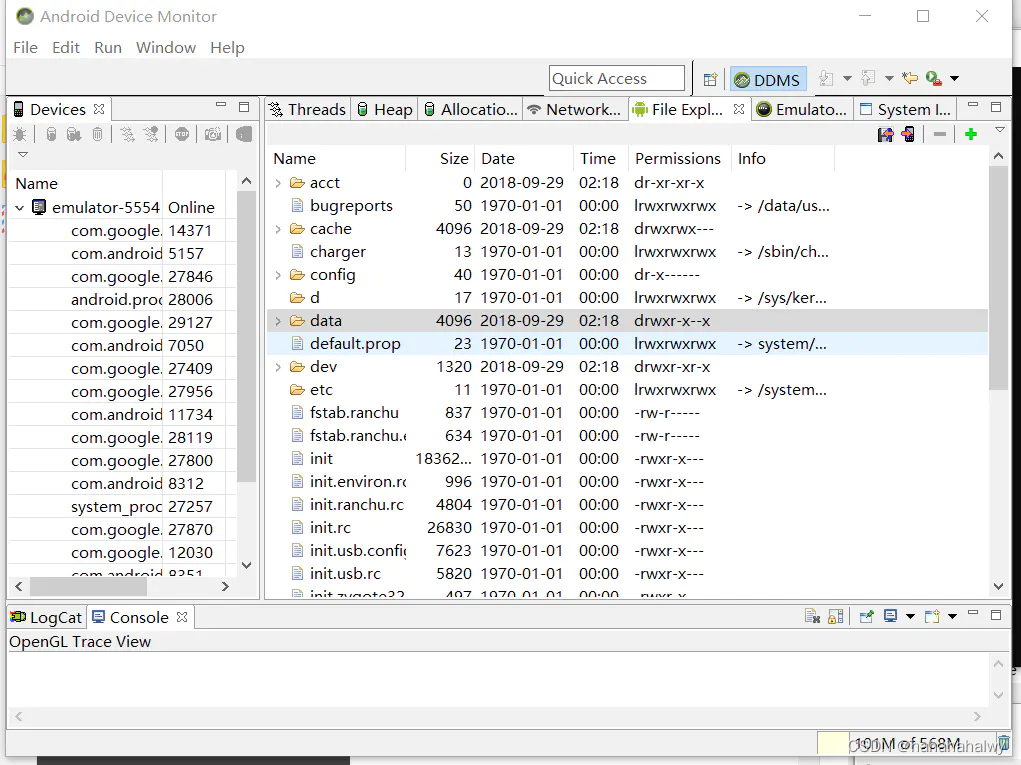
Task: Switch to the Heap tab
Action: click(x=384, y=109)
